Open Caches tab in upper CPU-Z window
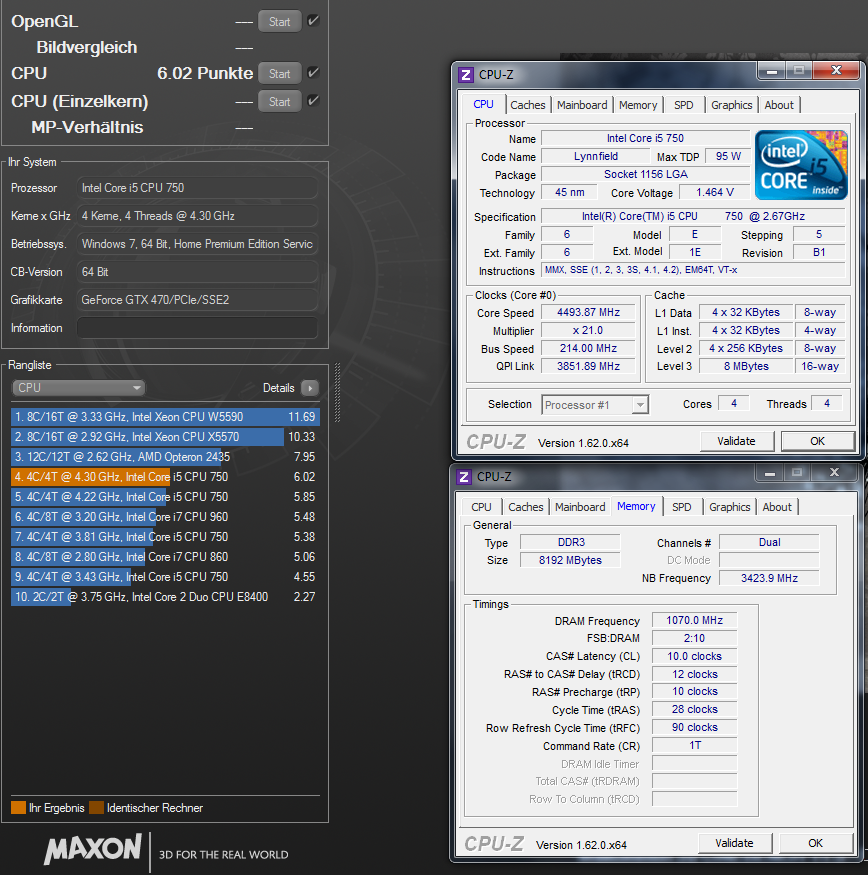868x875 pixels. [x=527, y=105]
